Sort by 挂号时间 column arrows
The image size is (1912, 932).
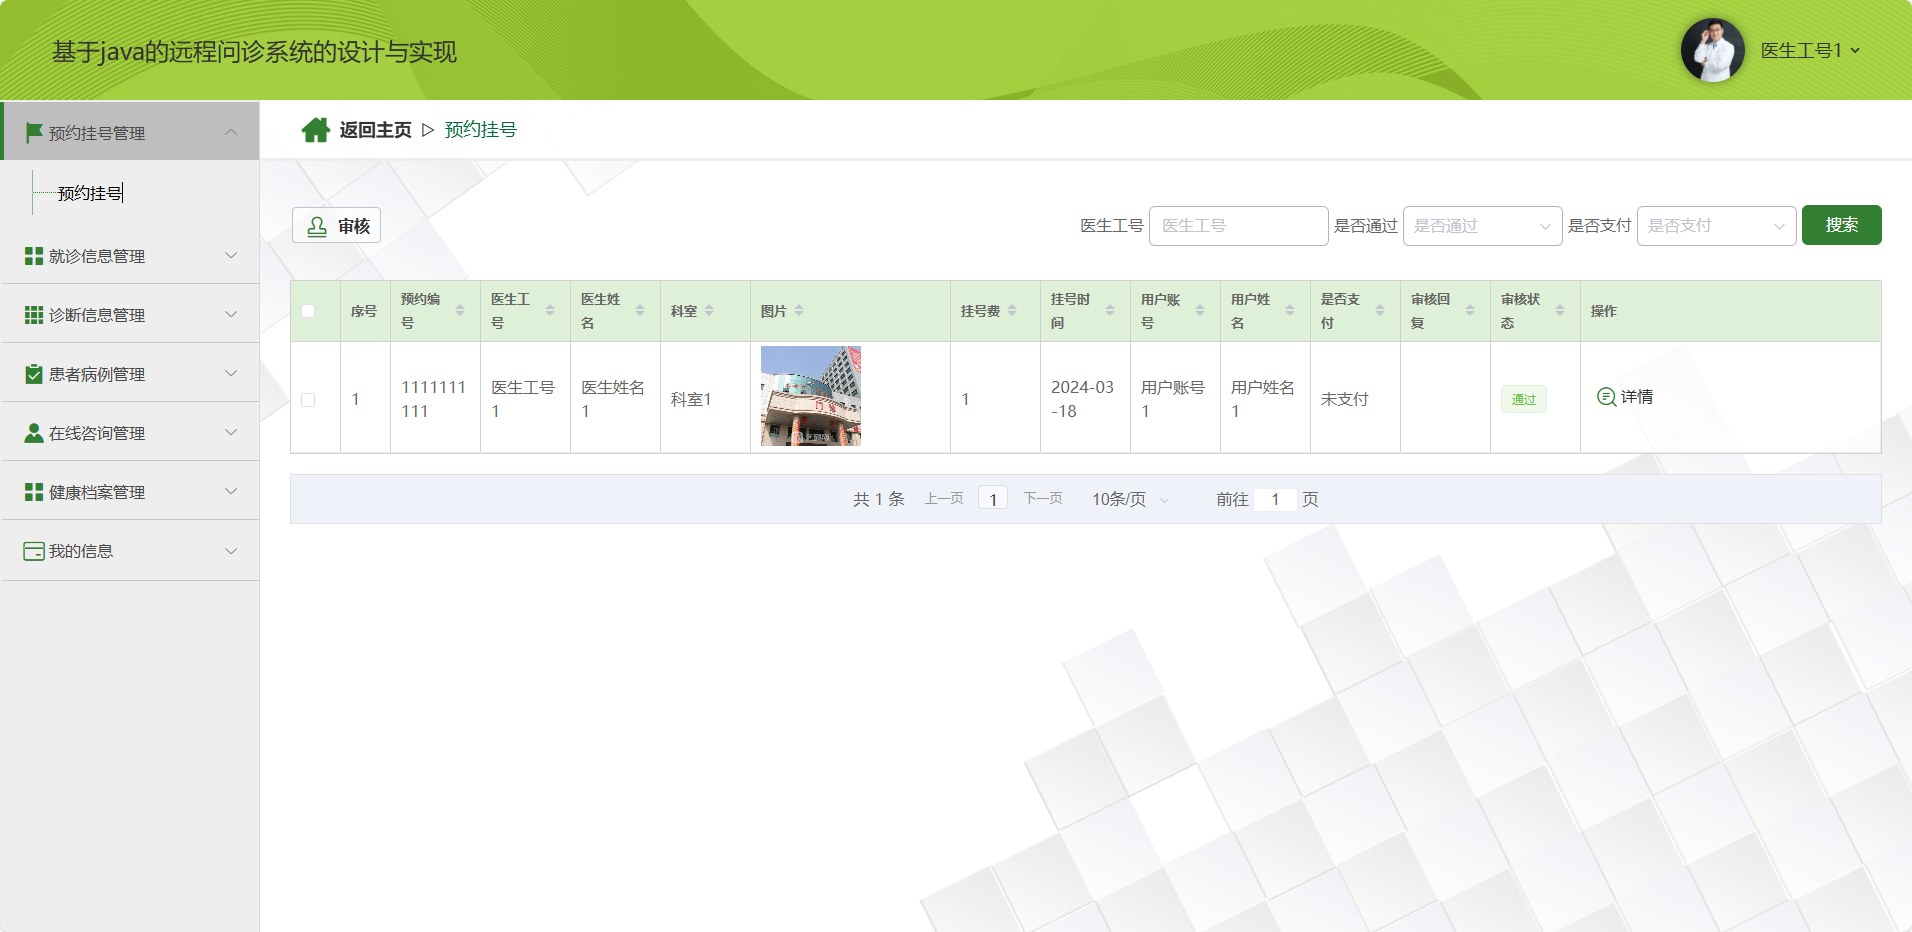[x=1110, y=311]
